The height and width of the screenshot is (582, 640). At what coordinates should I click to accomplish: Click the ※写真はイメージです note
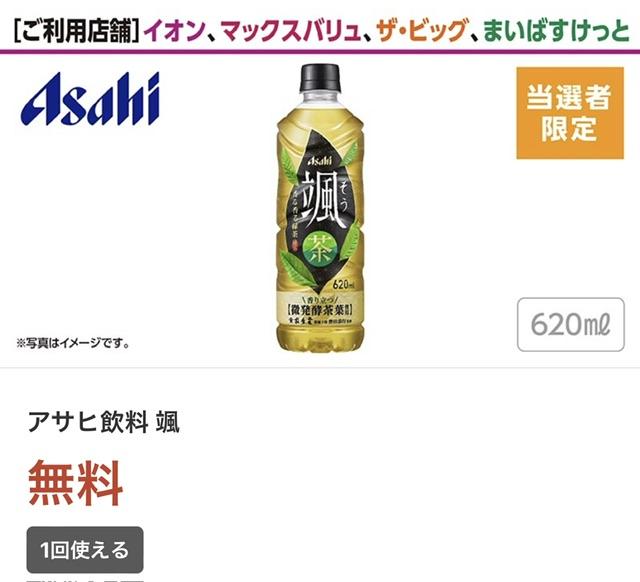coord(73,343)
